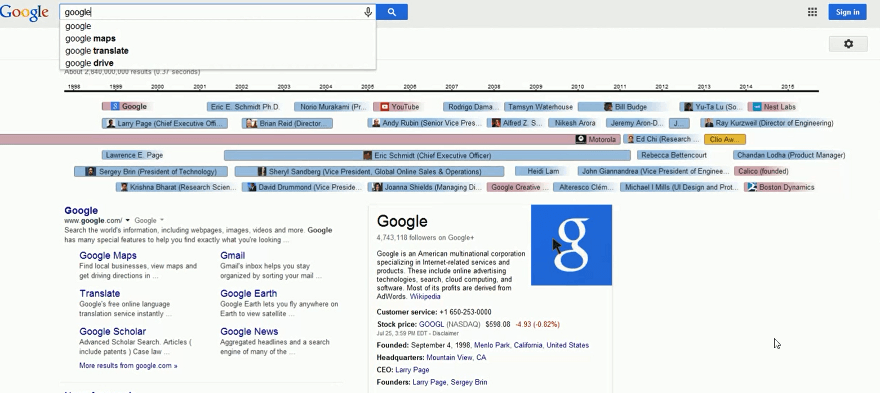Open the Google result title link
The width and height of the screenshot is (880, 393).
[81, 211]
